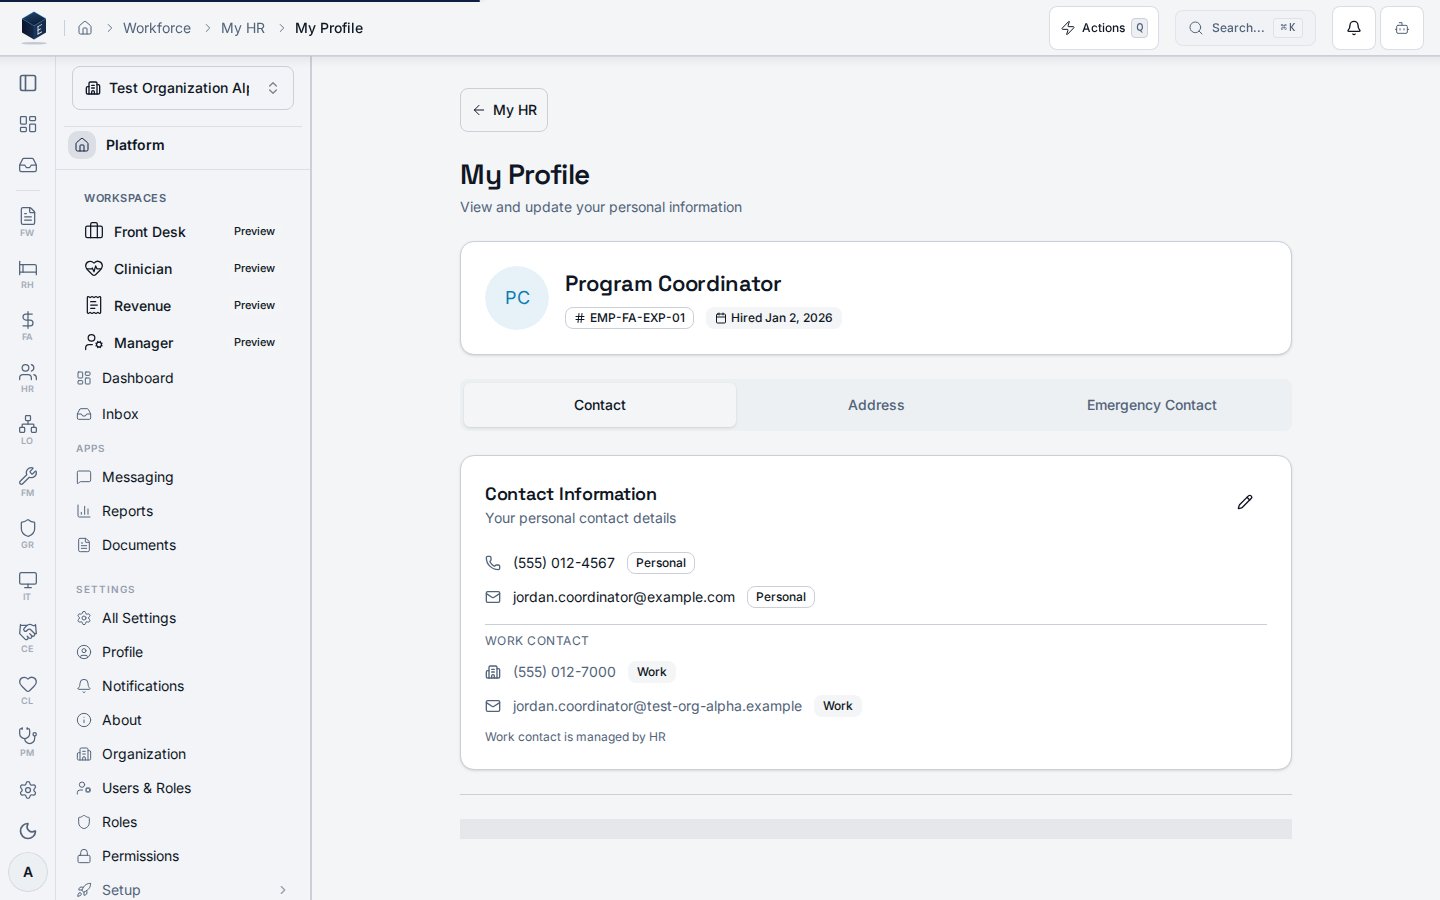Open the GR shield module icon
The image size is (1440, 900).
click(x=28, y=533)
